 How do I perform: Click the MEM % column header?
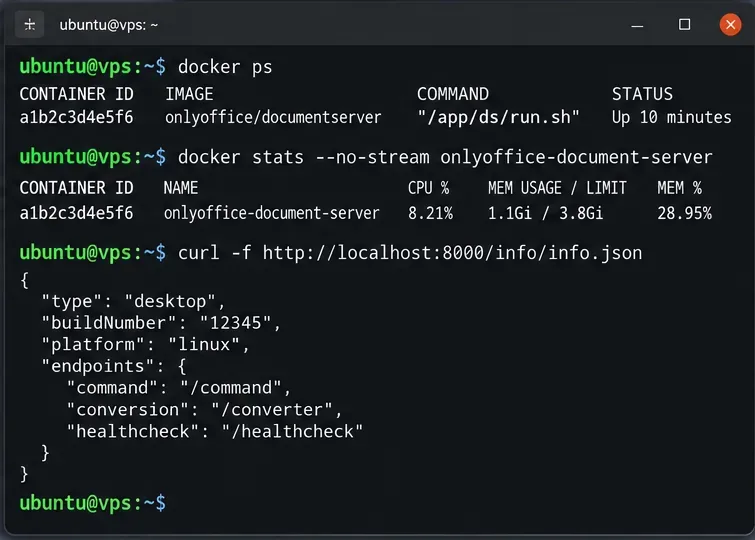pyautogui.click(x=679, y=188)
